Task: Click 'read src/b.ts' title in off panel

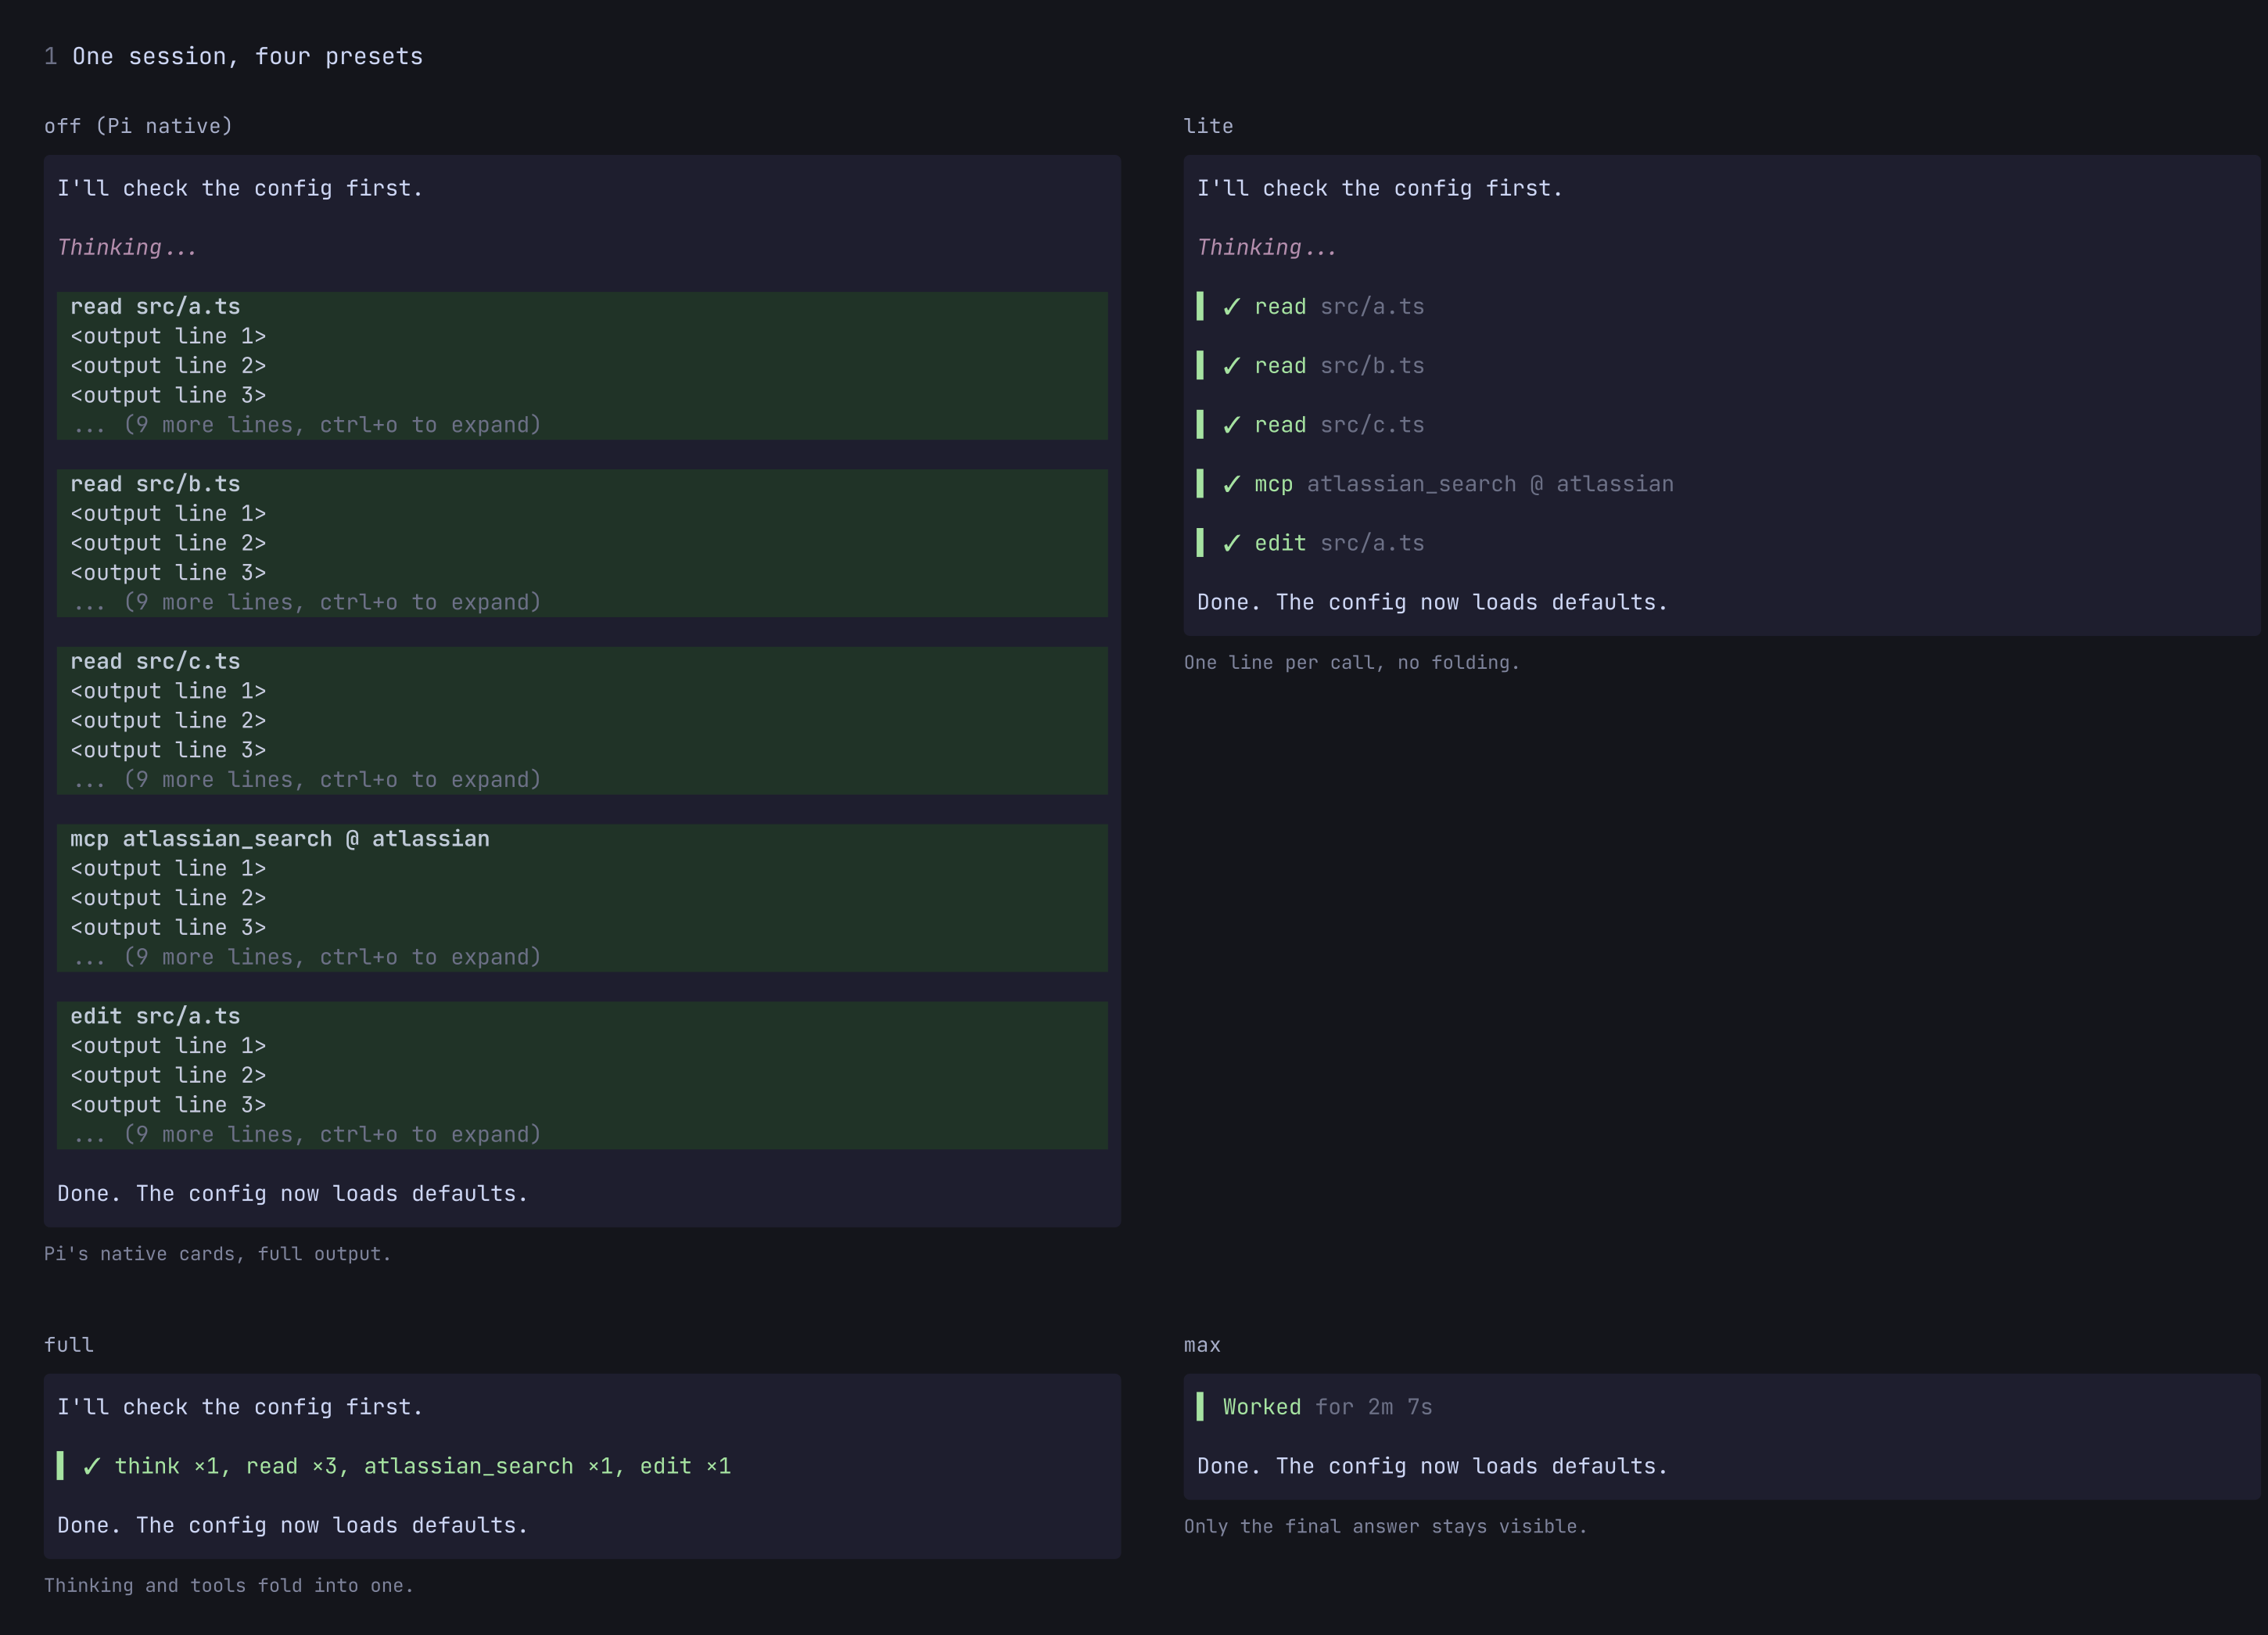Action: click(155, 484)
